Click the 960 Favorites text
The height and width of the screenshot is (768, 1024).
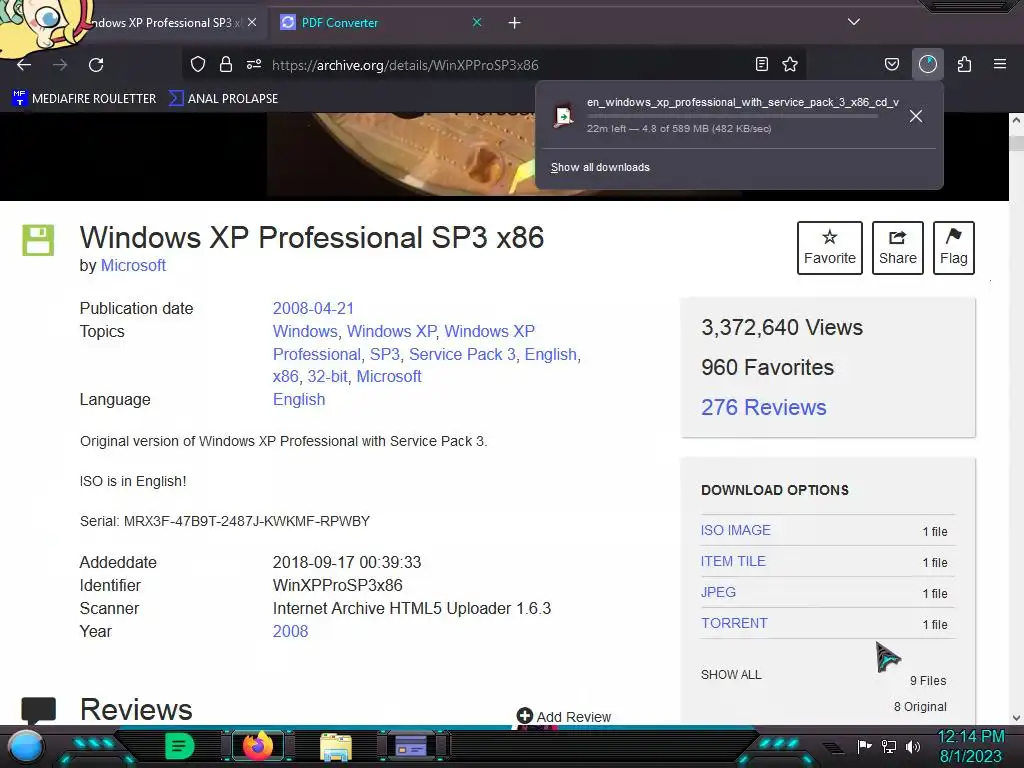[x=767, y=367]
